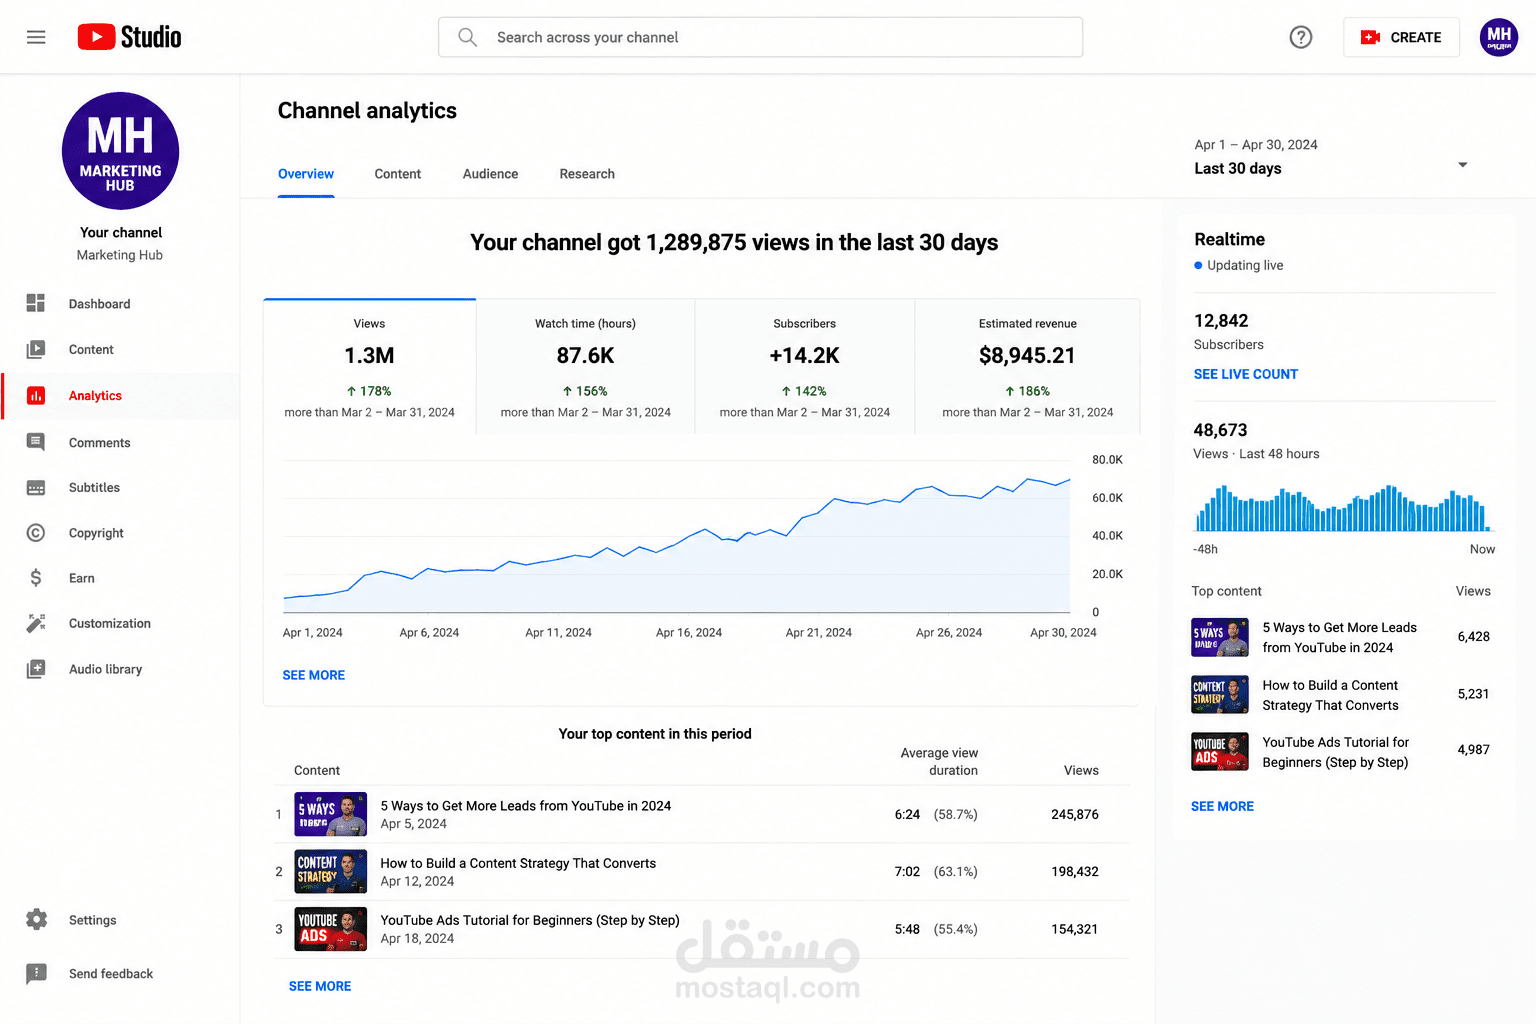
Task: Switch to the Research tab
Action: tap(587, 174)
